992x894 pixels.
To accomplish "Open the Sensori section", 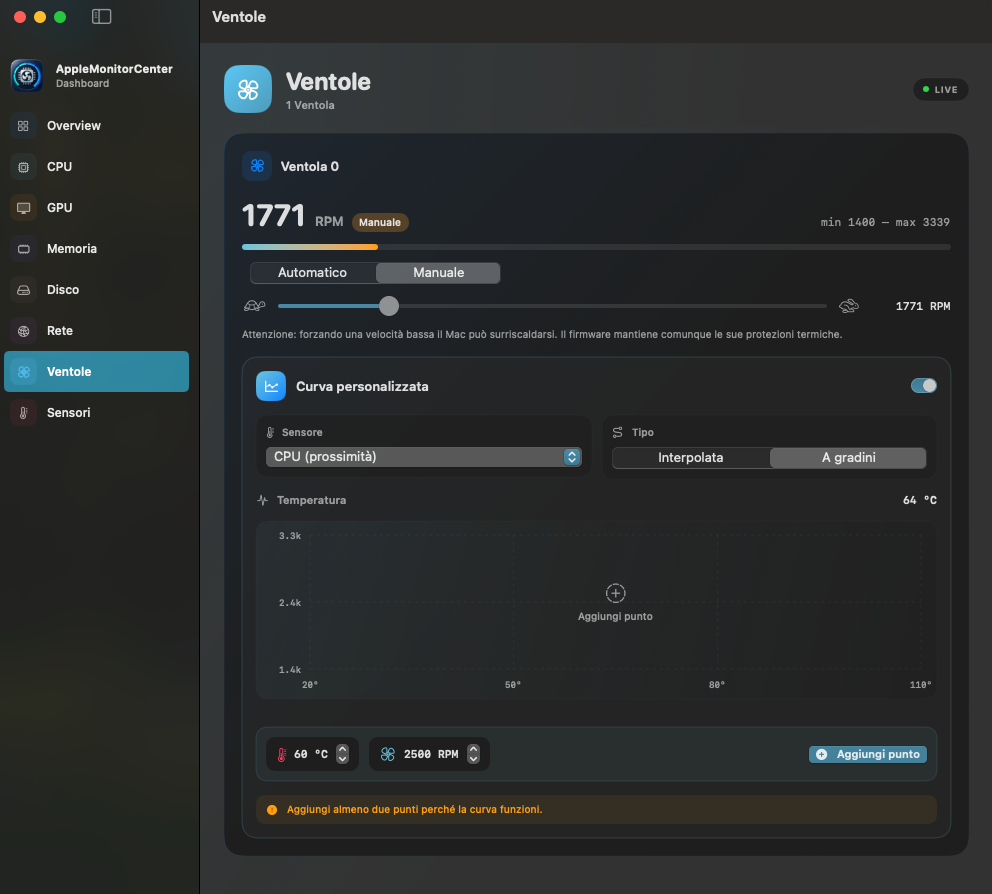I will [96, 413].
